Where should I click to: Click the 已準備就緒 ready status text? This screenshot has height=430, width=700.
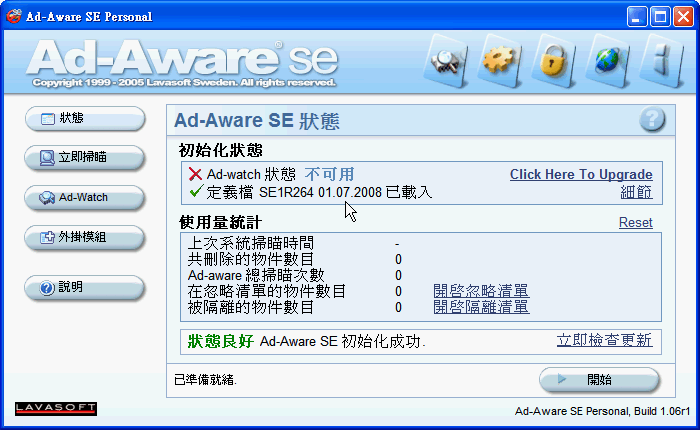(x=205, y=380)
